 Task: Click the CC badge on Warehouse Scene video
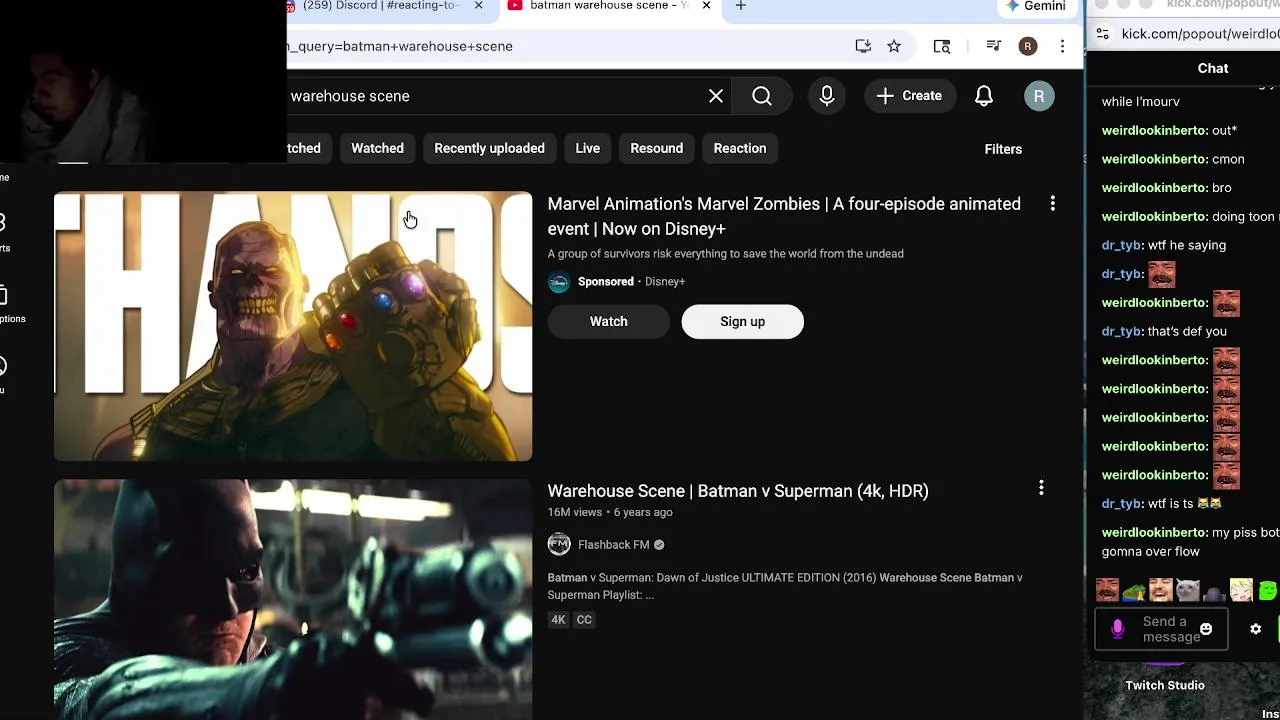584,620
